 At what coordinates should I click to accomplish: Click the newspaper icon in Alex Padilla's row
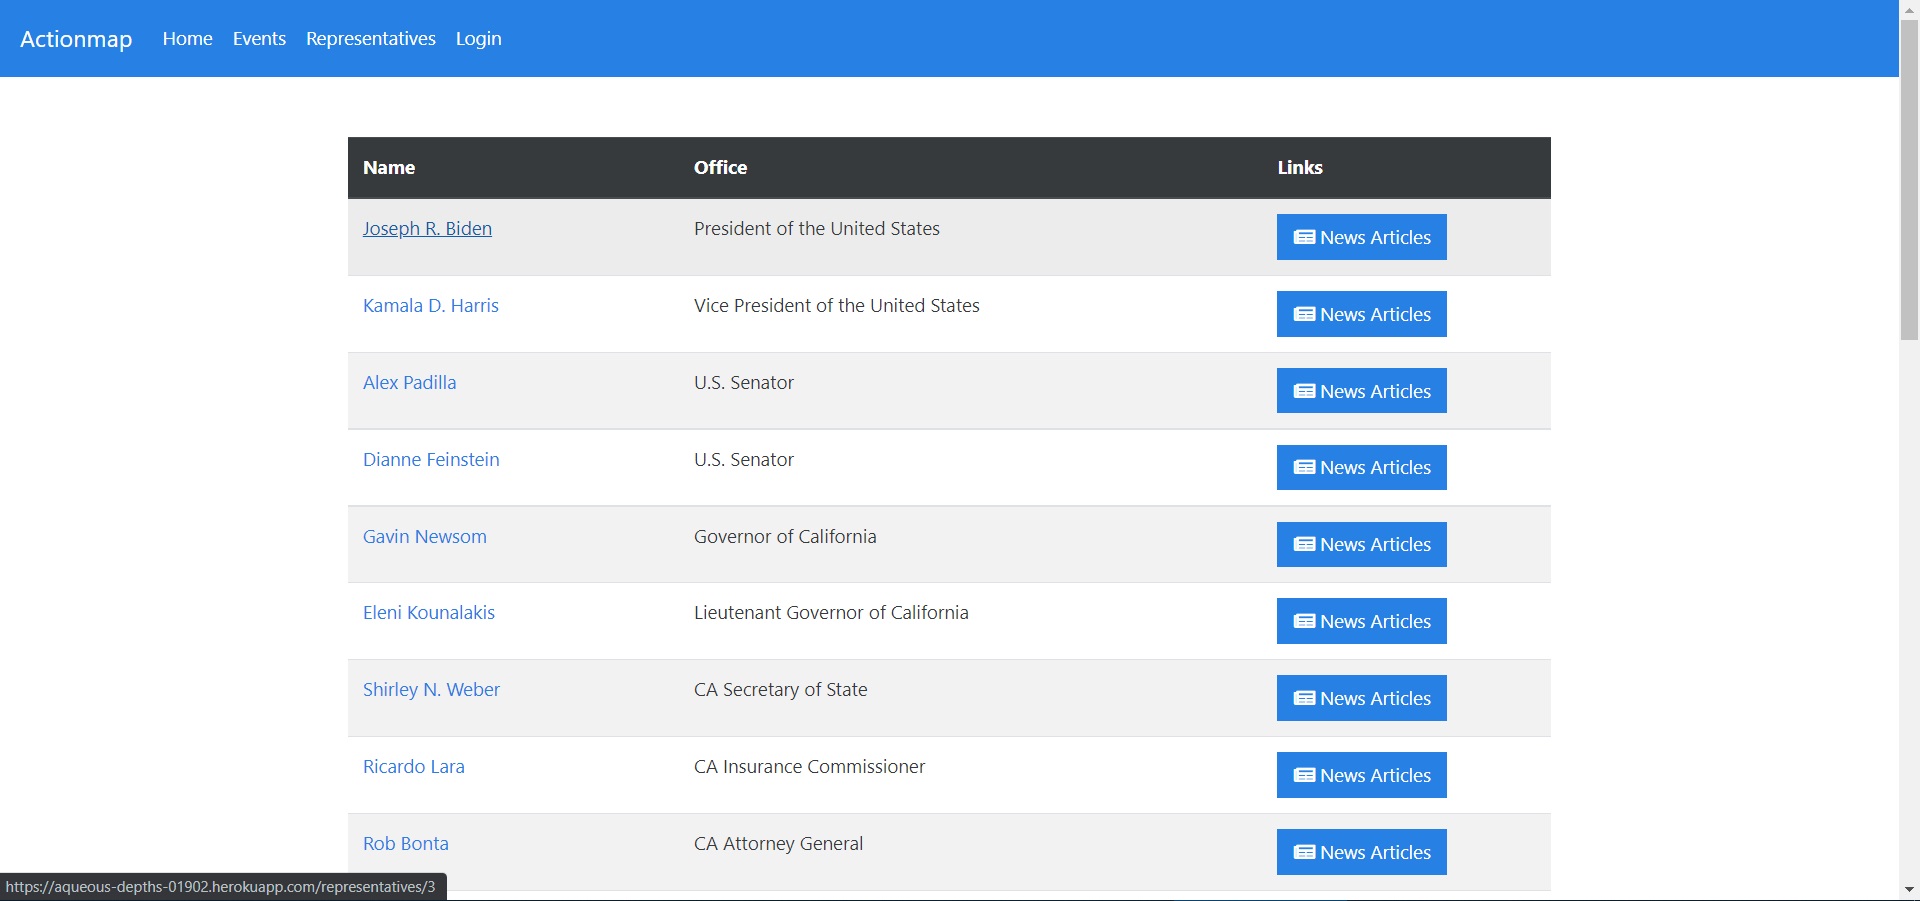click(x=1304, y=391)
